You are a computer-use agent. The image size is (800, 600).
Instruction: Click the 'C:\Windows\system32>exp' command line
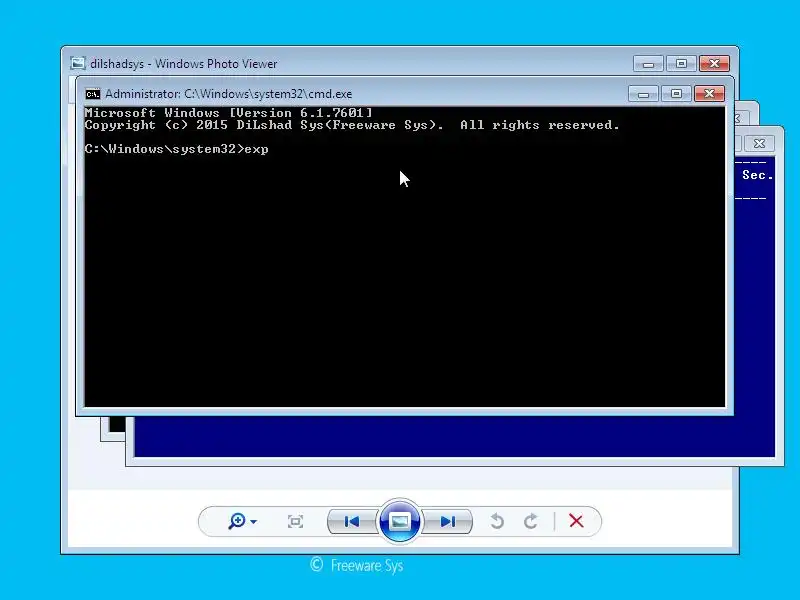tap(177, 149)
